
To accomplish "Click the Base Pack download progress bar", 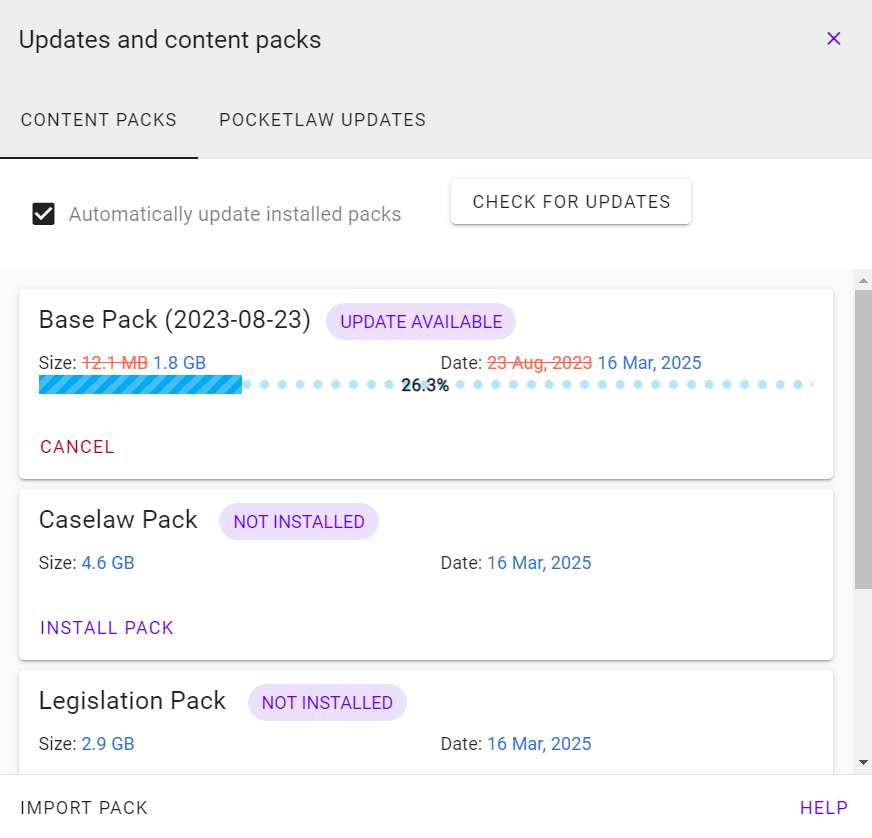I will pos(425,385).
